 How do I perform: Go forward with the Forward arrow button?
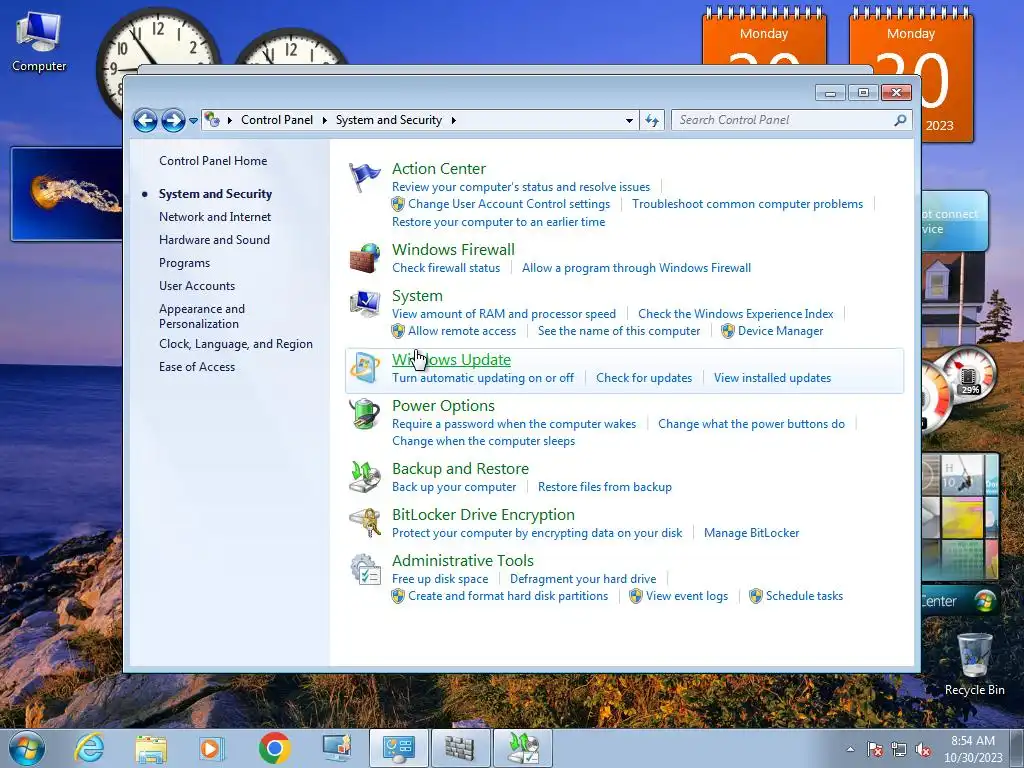pyautogui.click(x=173, y=120)
